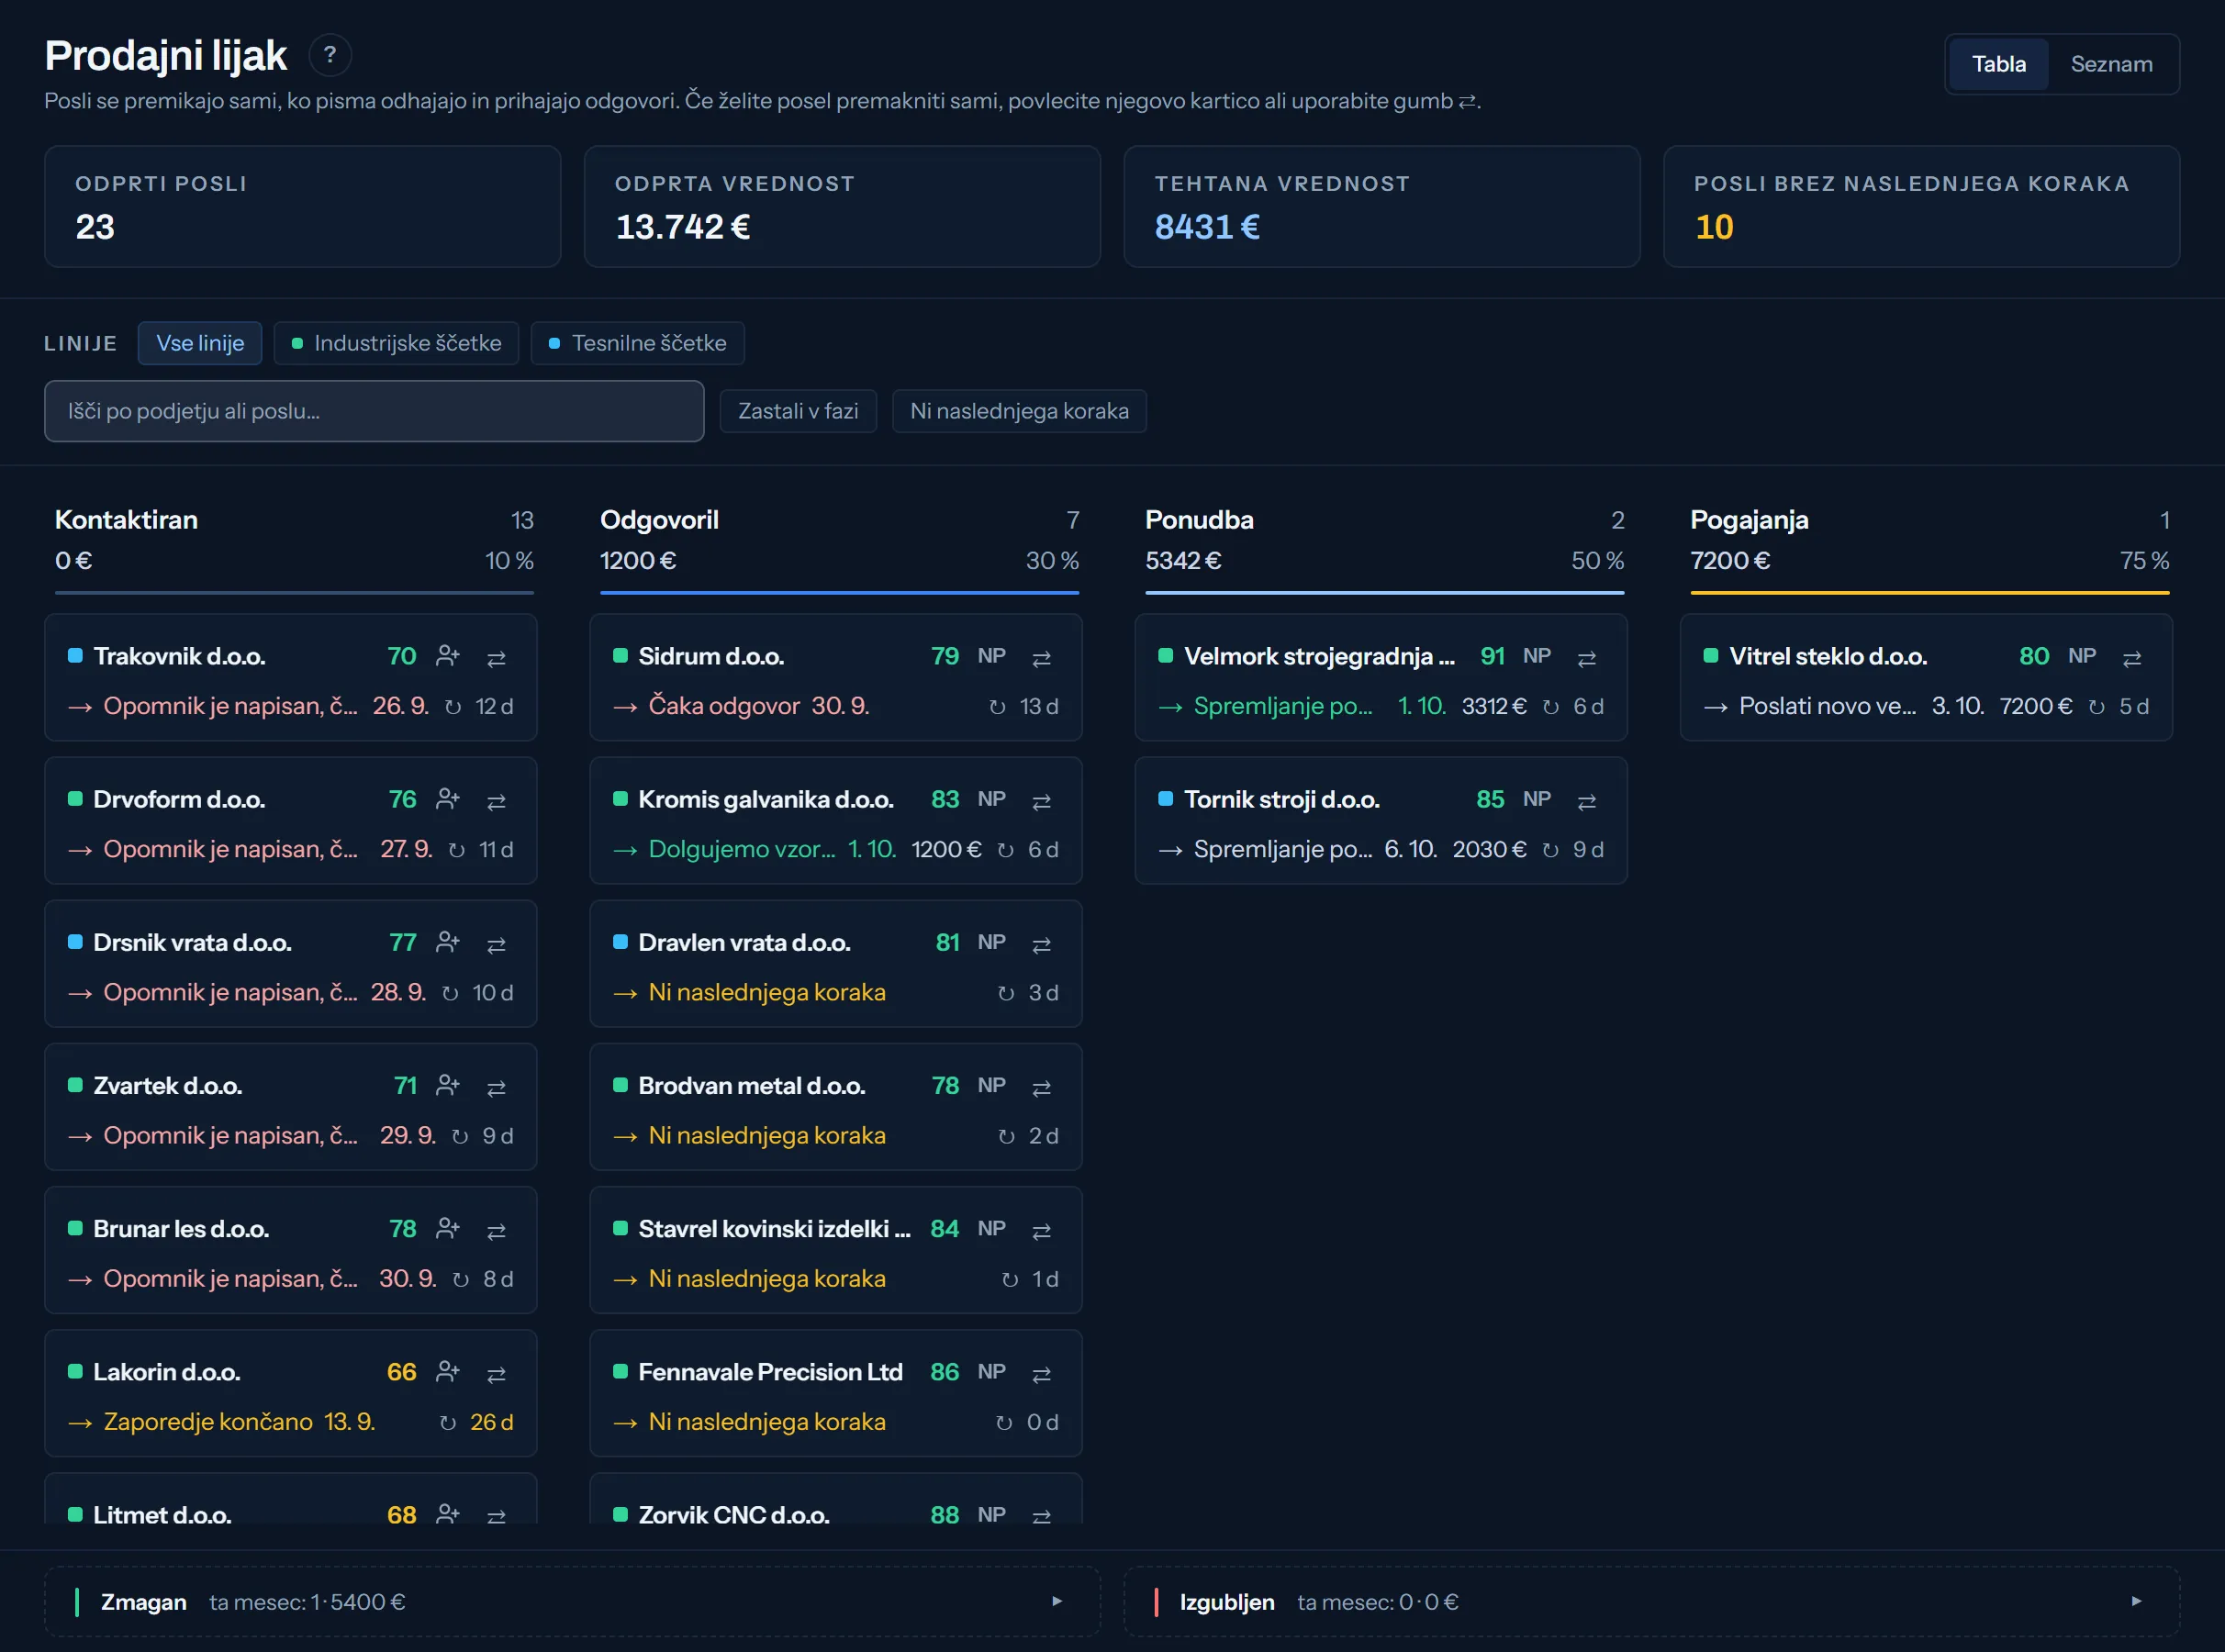Click the Odprti posli stat card
The height and width of the screenshot is (1652, 2225).
tap(302, 207)
